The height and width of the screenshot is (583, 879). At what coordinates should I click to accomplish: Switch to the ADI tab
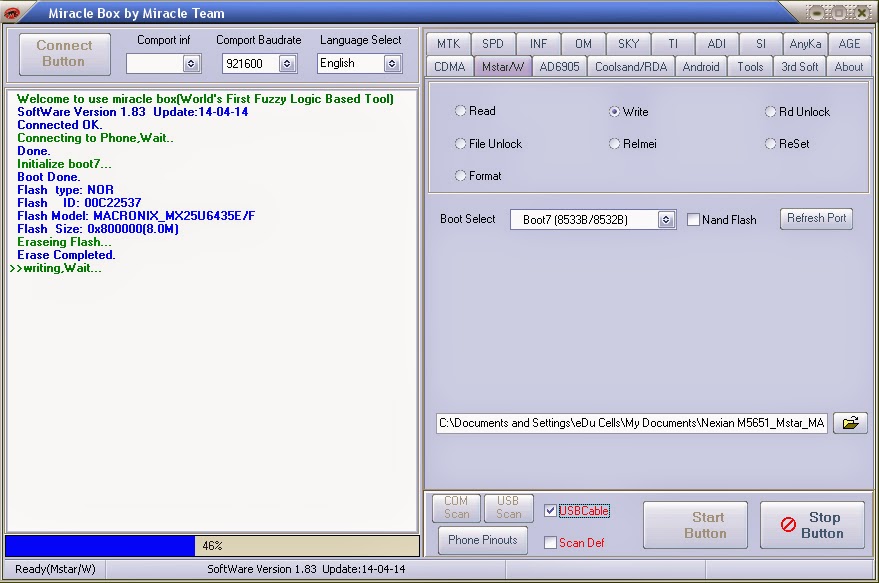pos(716,44)
